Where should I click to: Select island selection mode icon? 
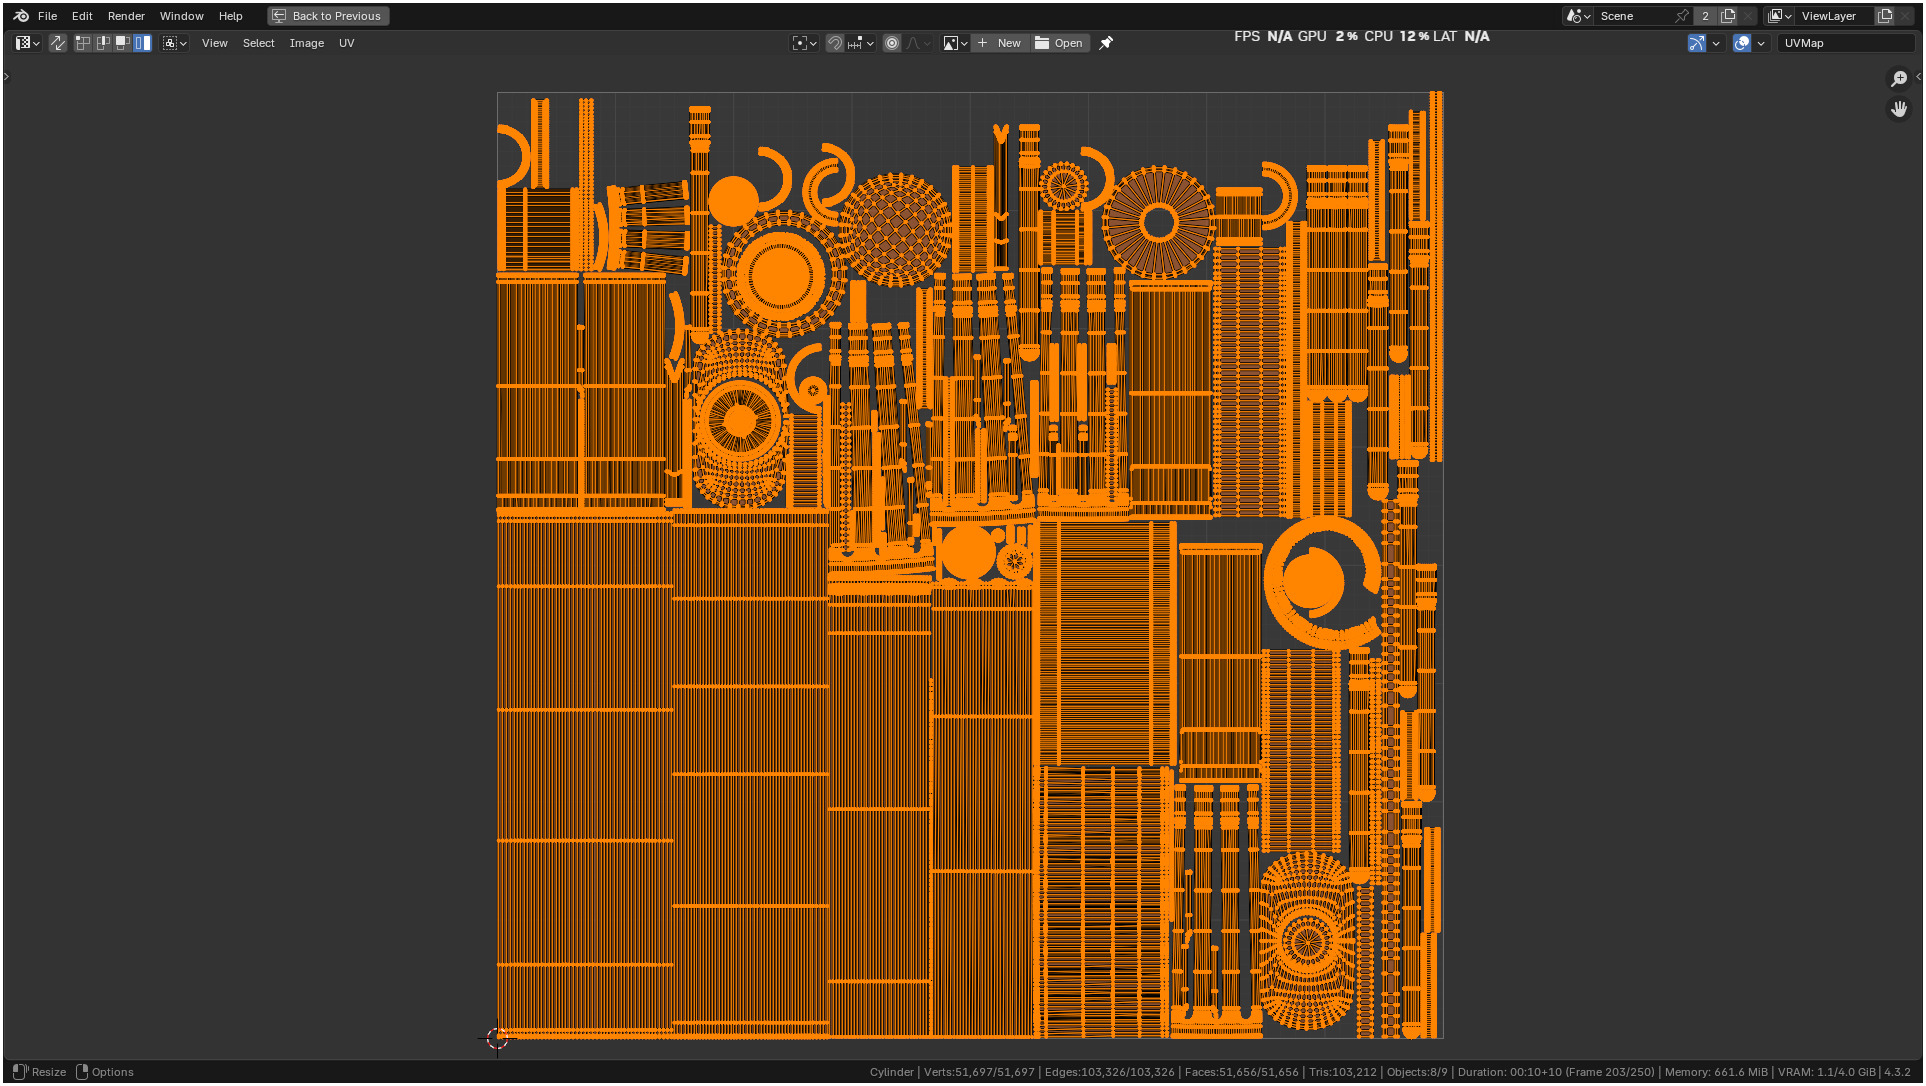tap(143, 43)
